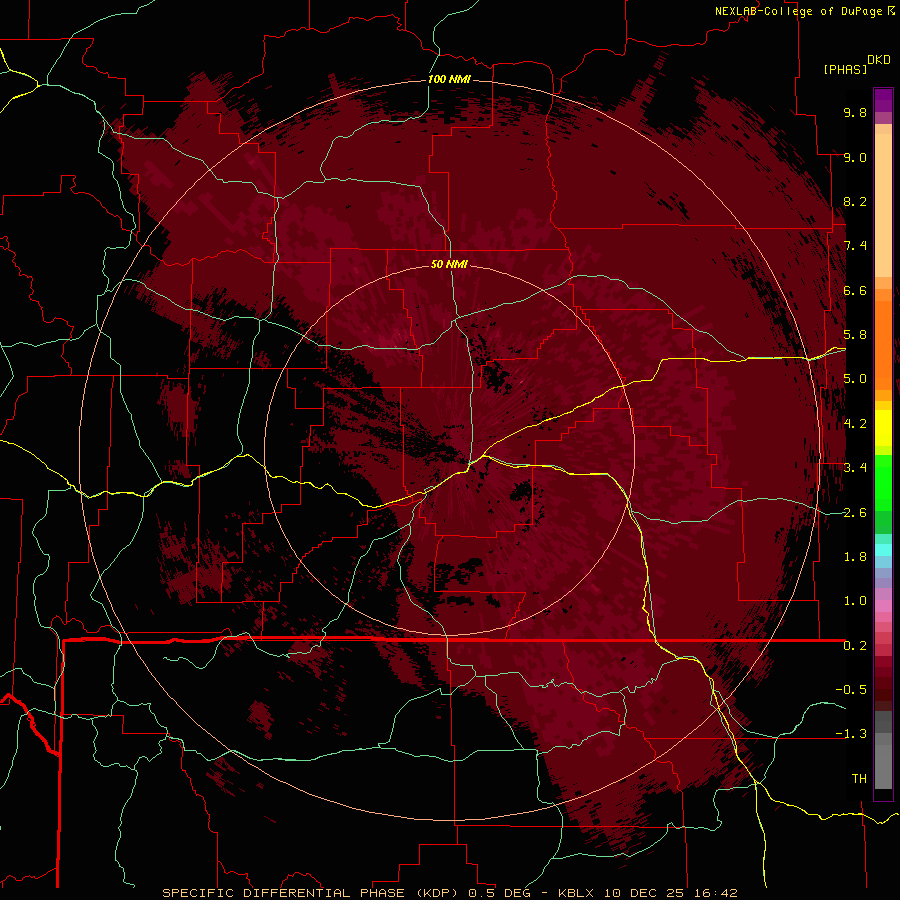Screen dimensions: 900x900
Task: Click the 100 NMI range ring label
Action: (449, 79)
